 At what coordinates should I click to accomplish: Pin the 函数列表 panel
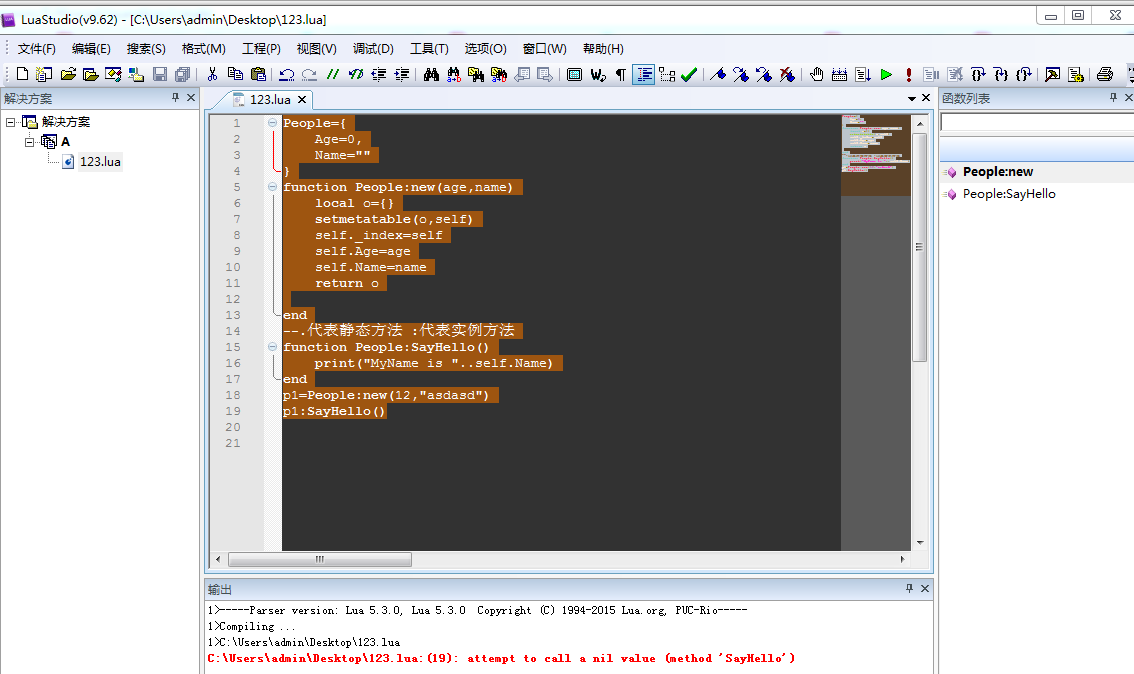1114,98
